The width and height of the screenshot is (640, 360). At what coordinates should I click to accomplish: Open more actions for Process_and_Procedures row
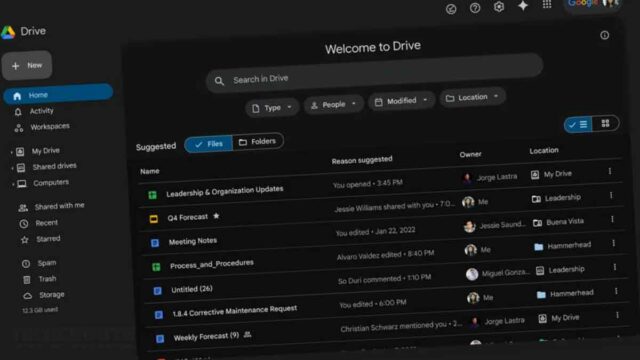[x=613, y=243]
